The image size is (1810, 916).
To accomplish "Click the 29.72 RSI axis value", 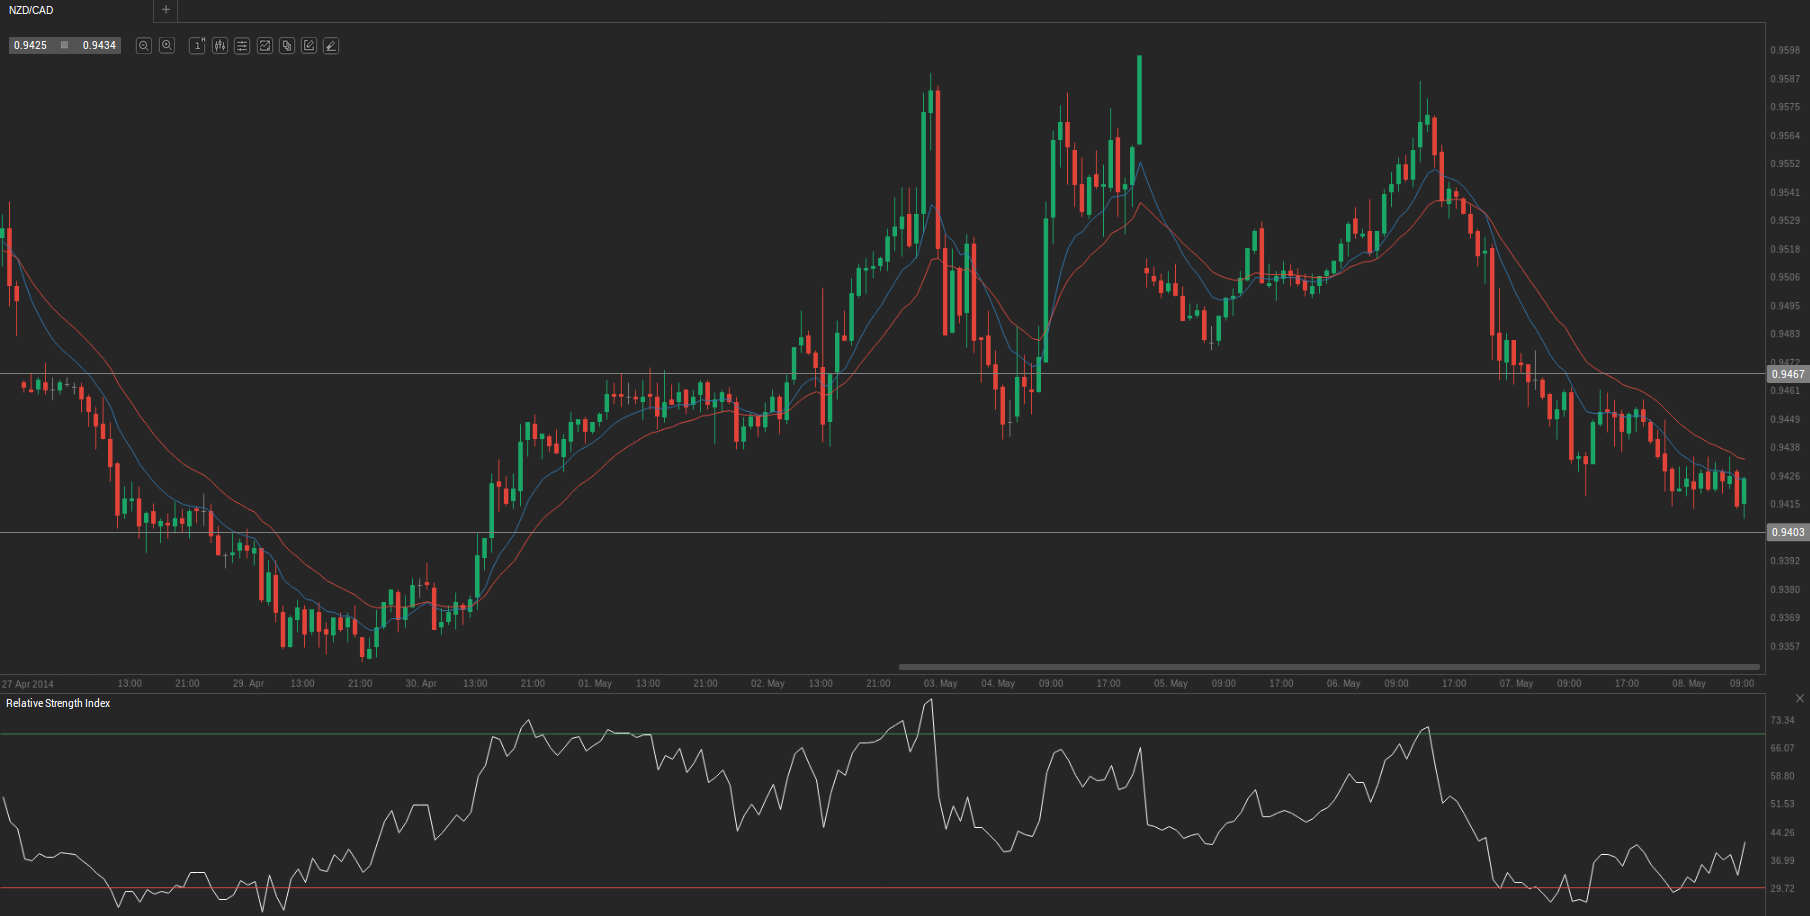I will (1782, 888).
